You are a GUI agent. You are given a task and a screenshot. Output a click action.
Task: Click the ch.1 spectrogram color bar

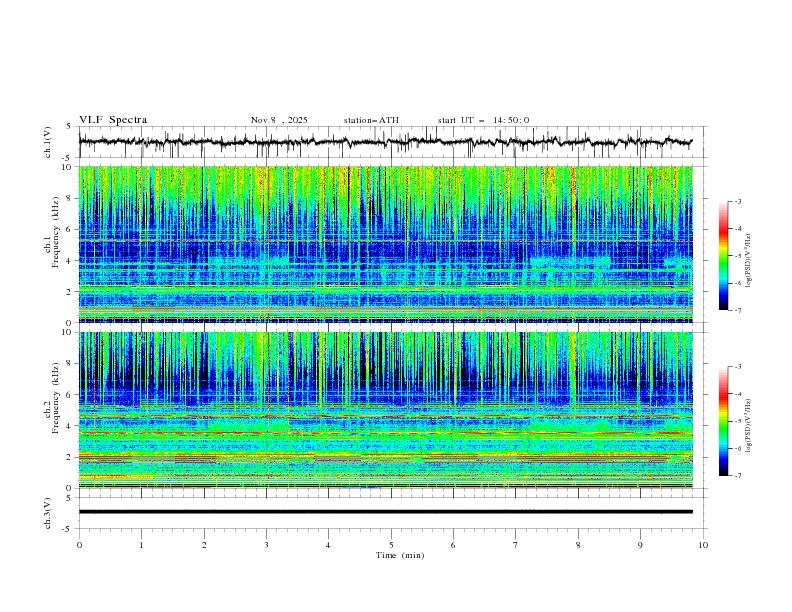(x=723, y=255)
